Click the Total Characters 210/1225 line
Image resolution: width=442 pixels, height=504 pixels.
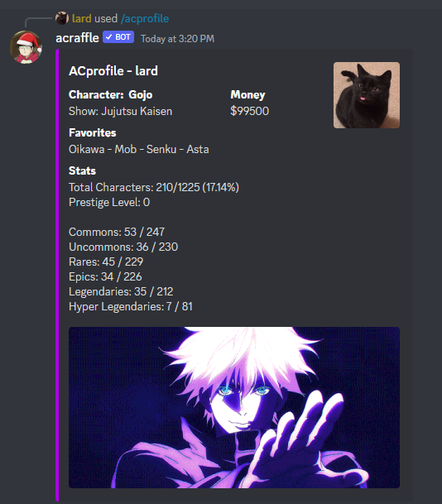[154, 187]
